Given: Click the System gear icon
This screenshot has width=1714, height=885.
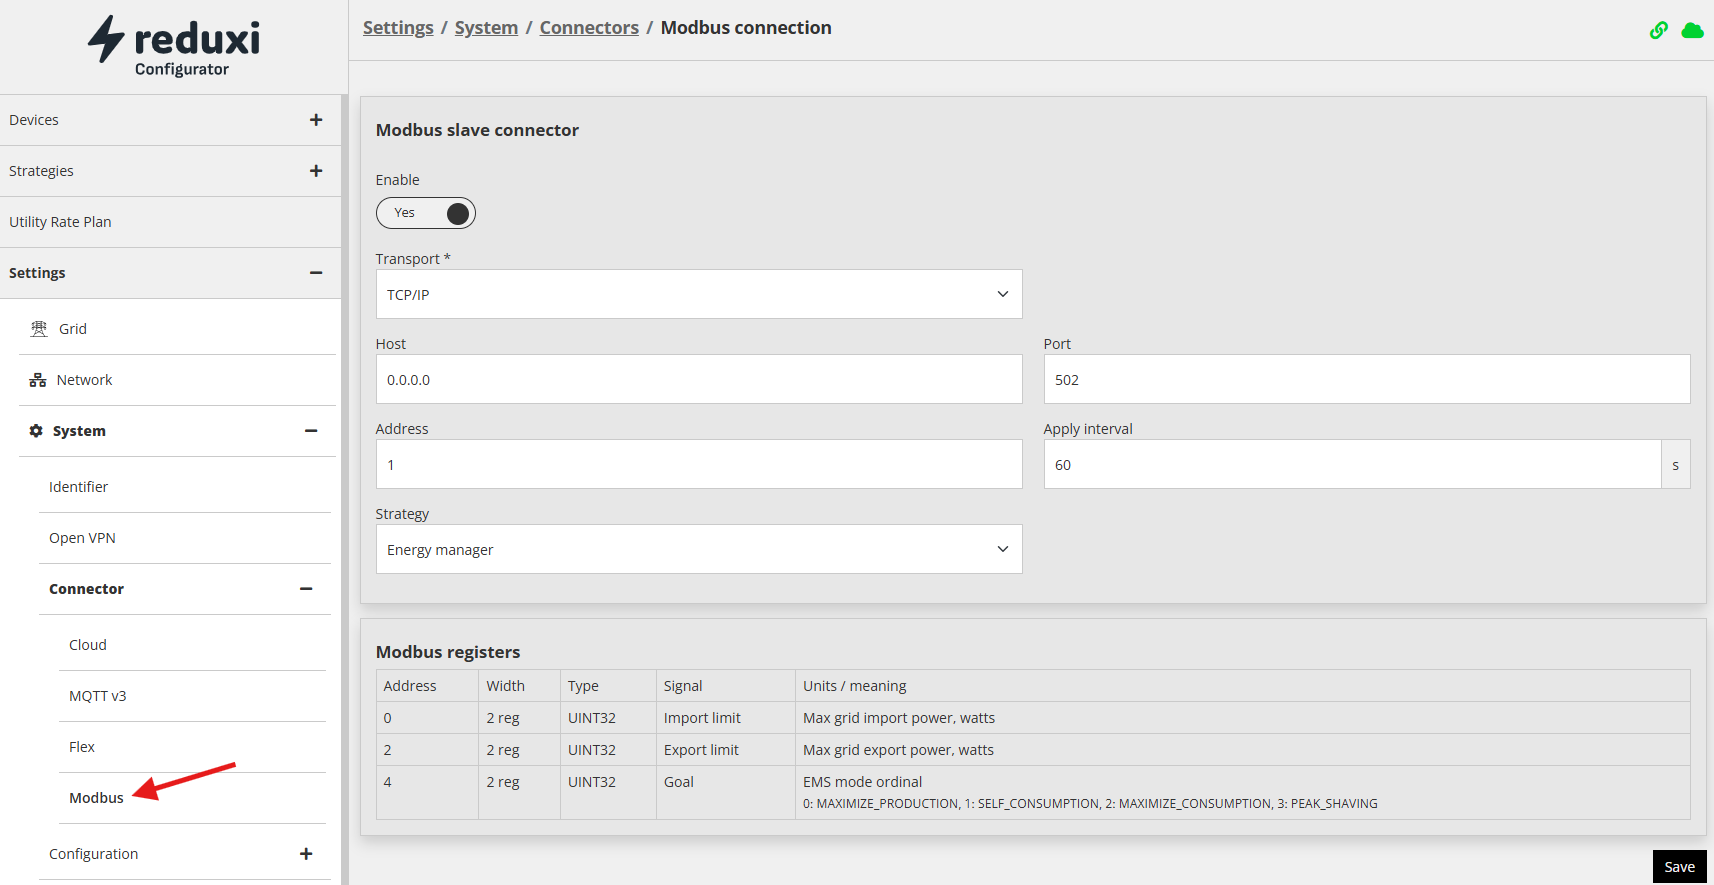Looking at the screenshot, I should (36, 431).
